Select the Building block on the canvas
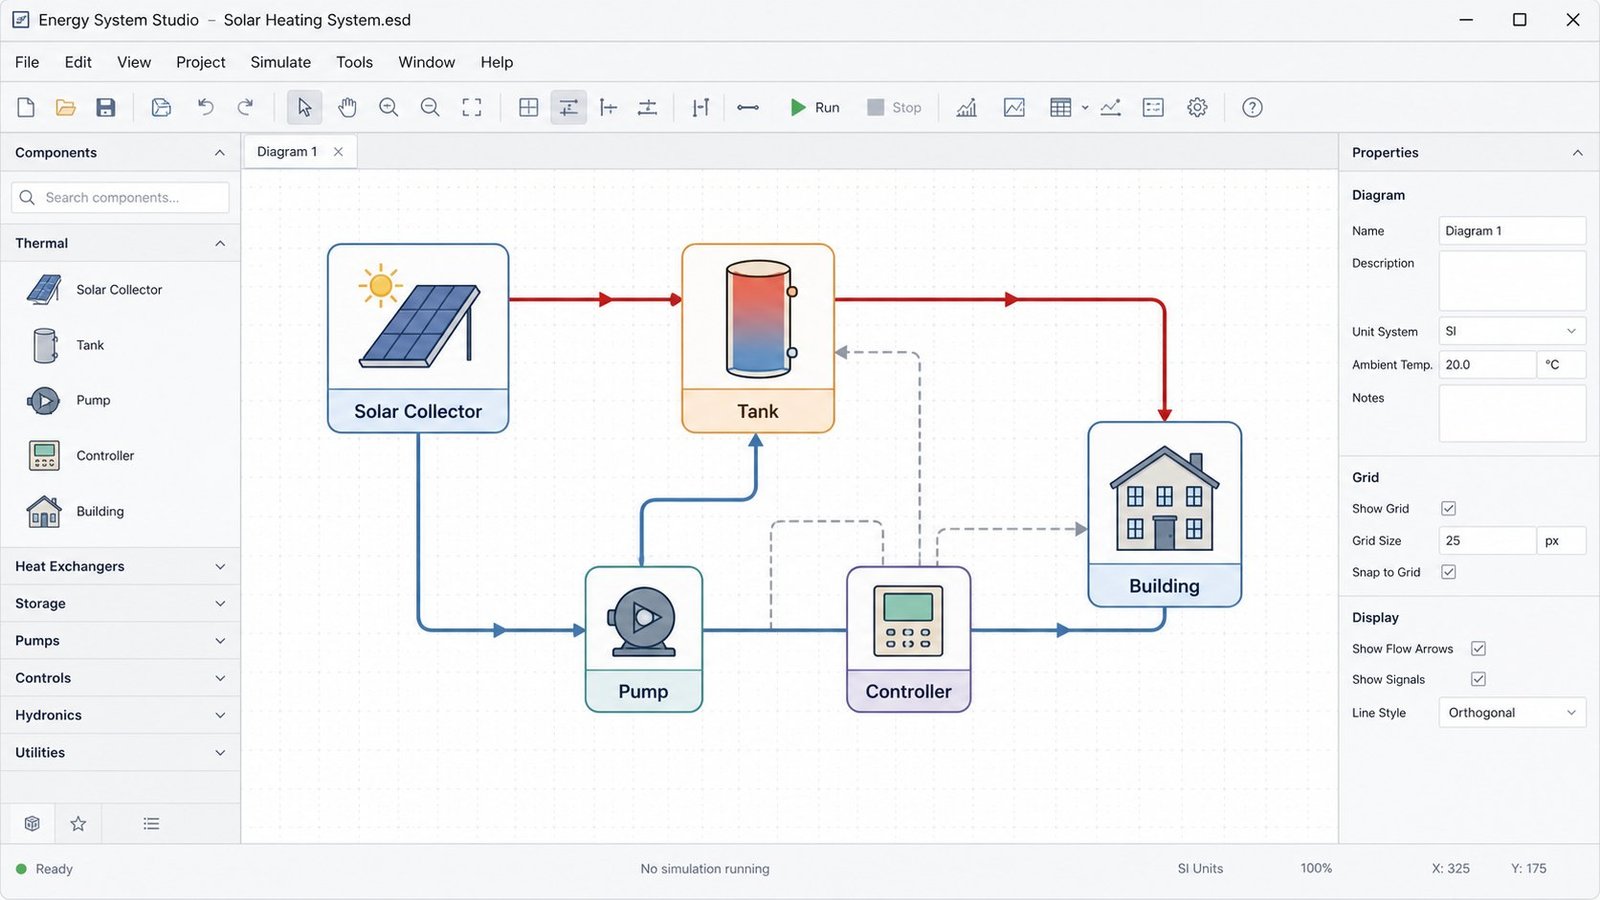The image size is (1600, 900). tap(1164, 514)
